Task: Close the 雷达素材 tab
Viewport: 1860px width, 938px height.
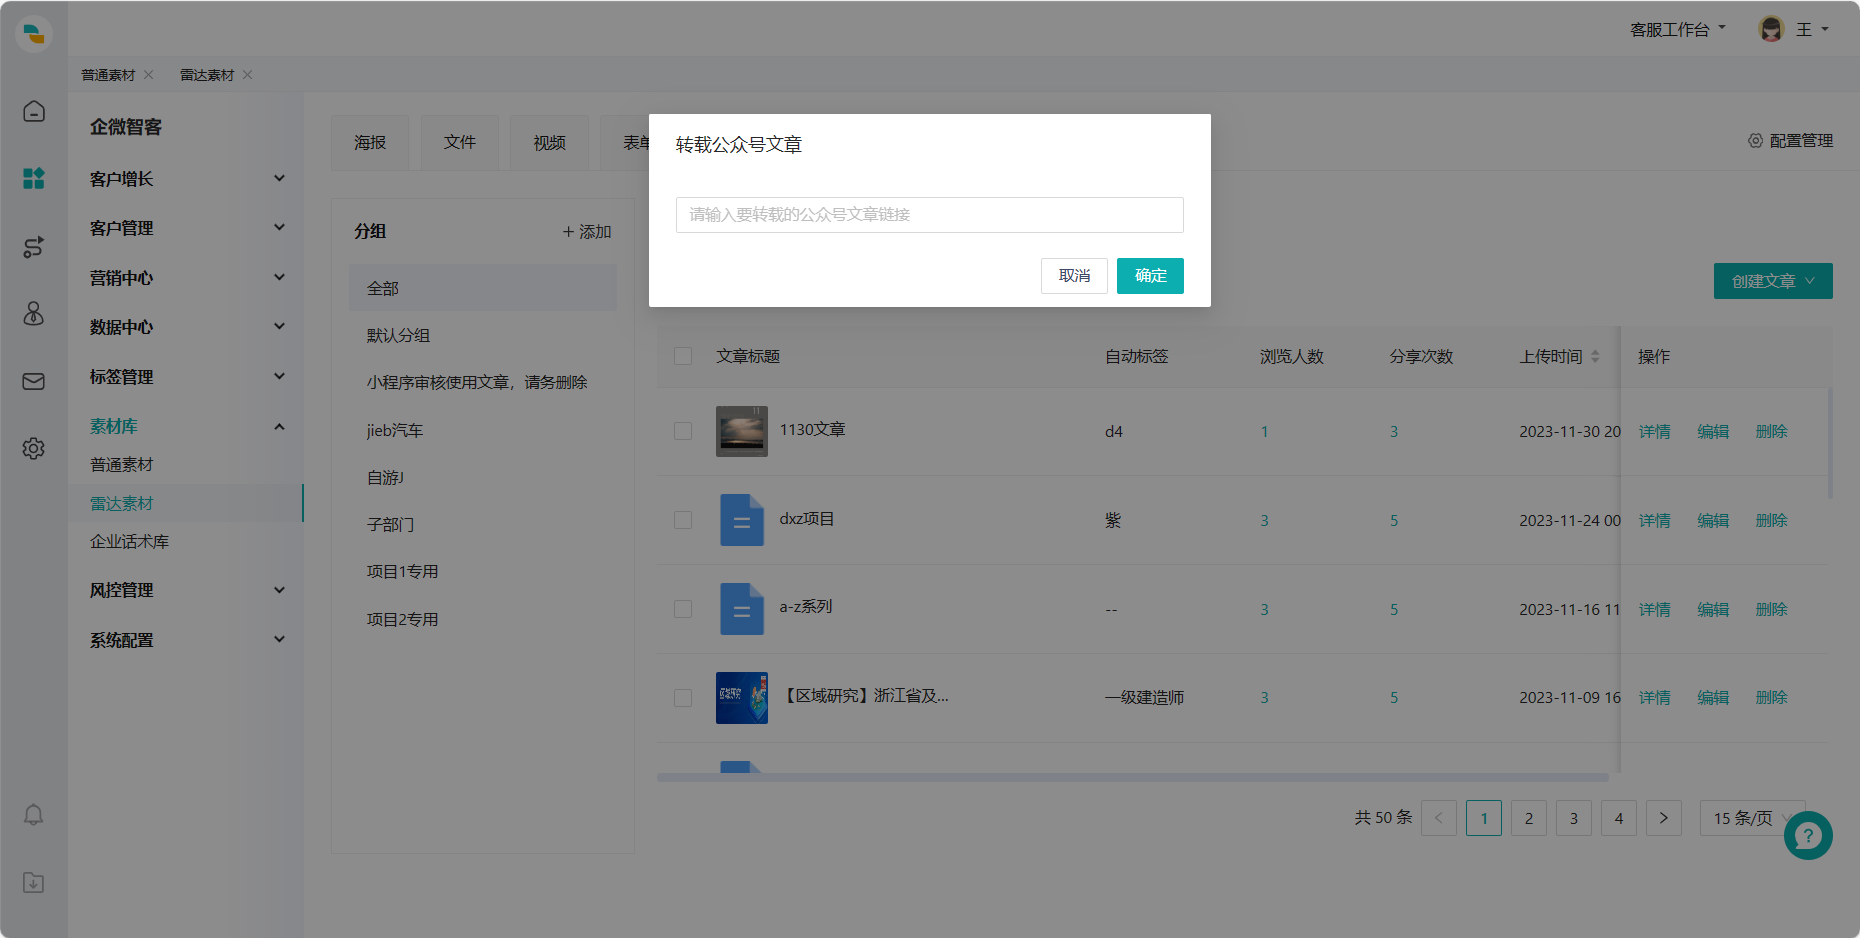Action: [x=248, y=75]
